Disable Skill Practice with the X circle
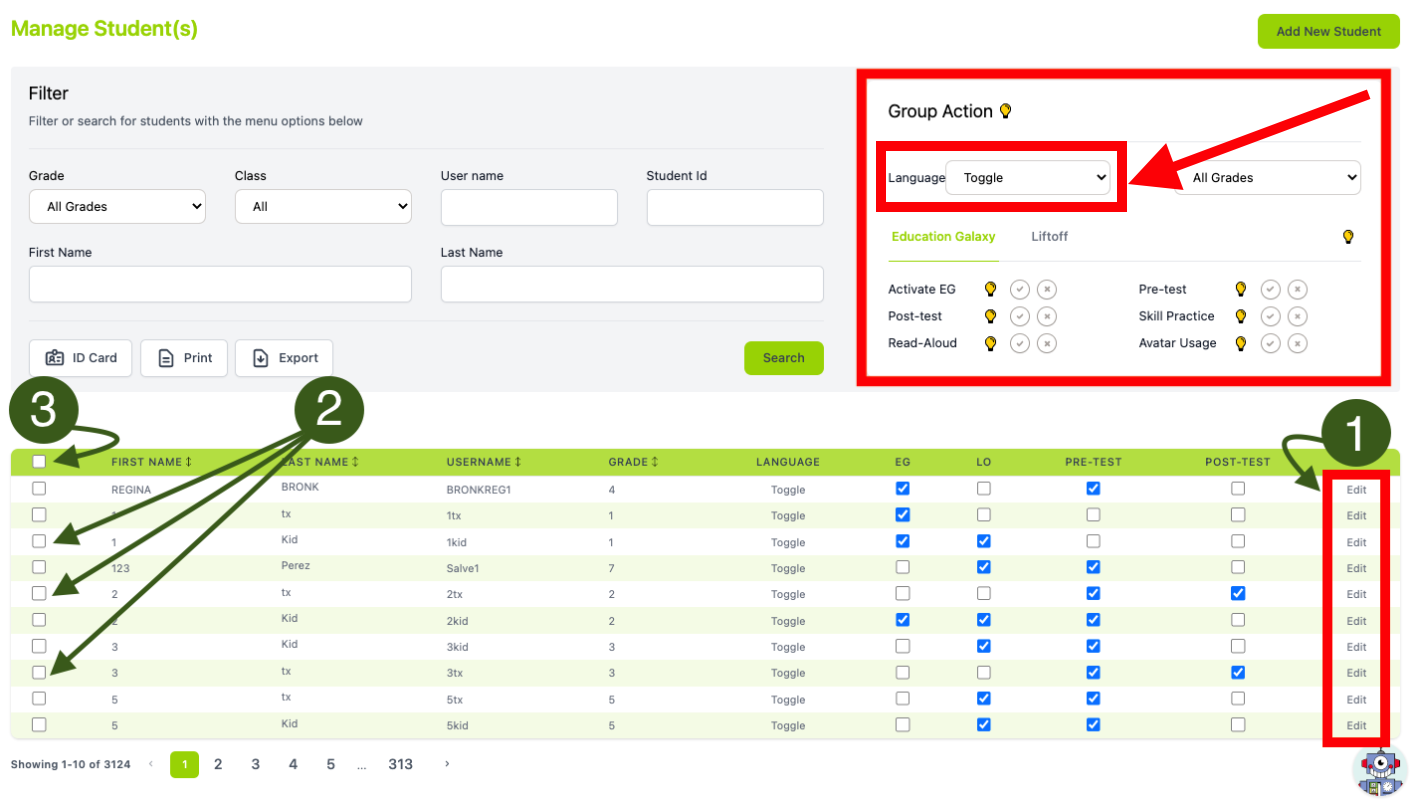 1297,316
